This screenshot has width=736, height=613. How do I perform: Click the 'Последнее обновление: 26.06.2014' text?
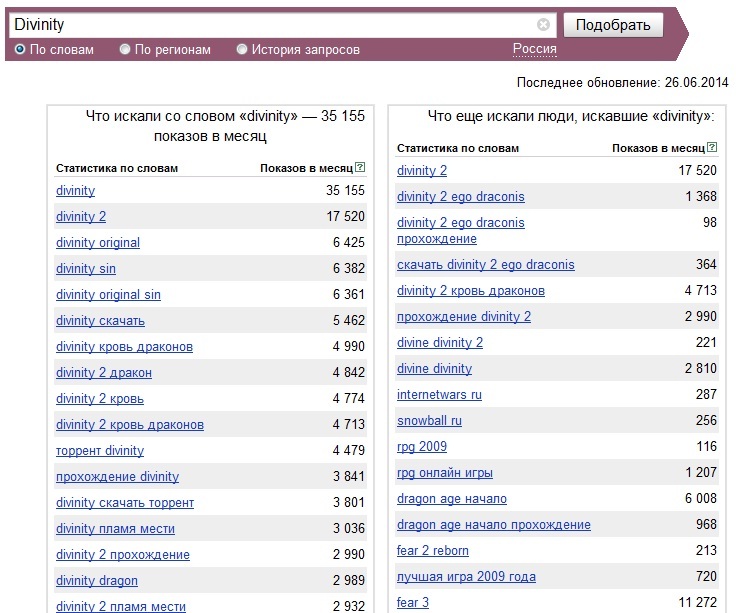coord(622,83)
